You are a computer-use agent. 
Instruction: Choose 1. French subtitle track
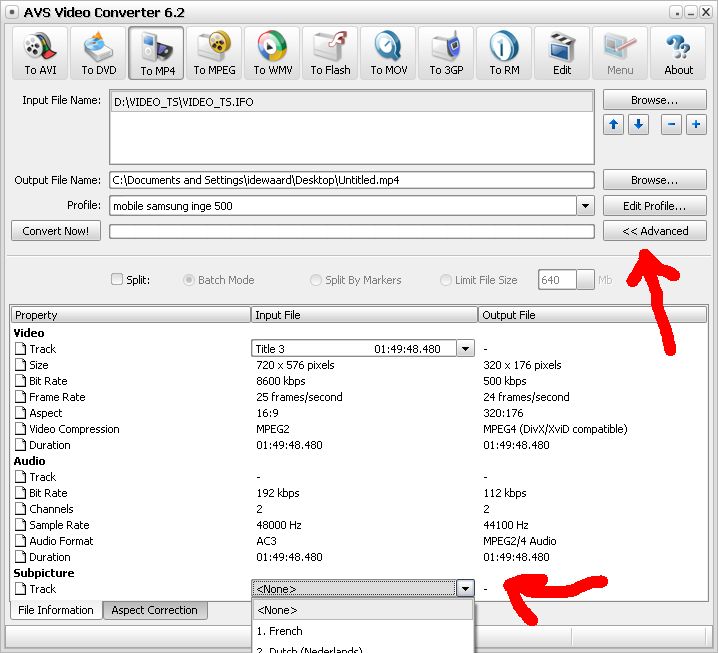363,631
